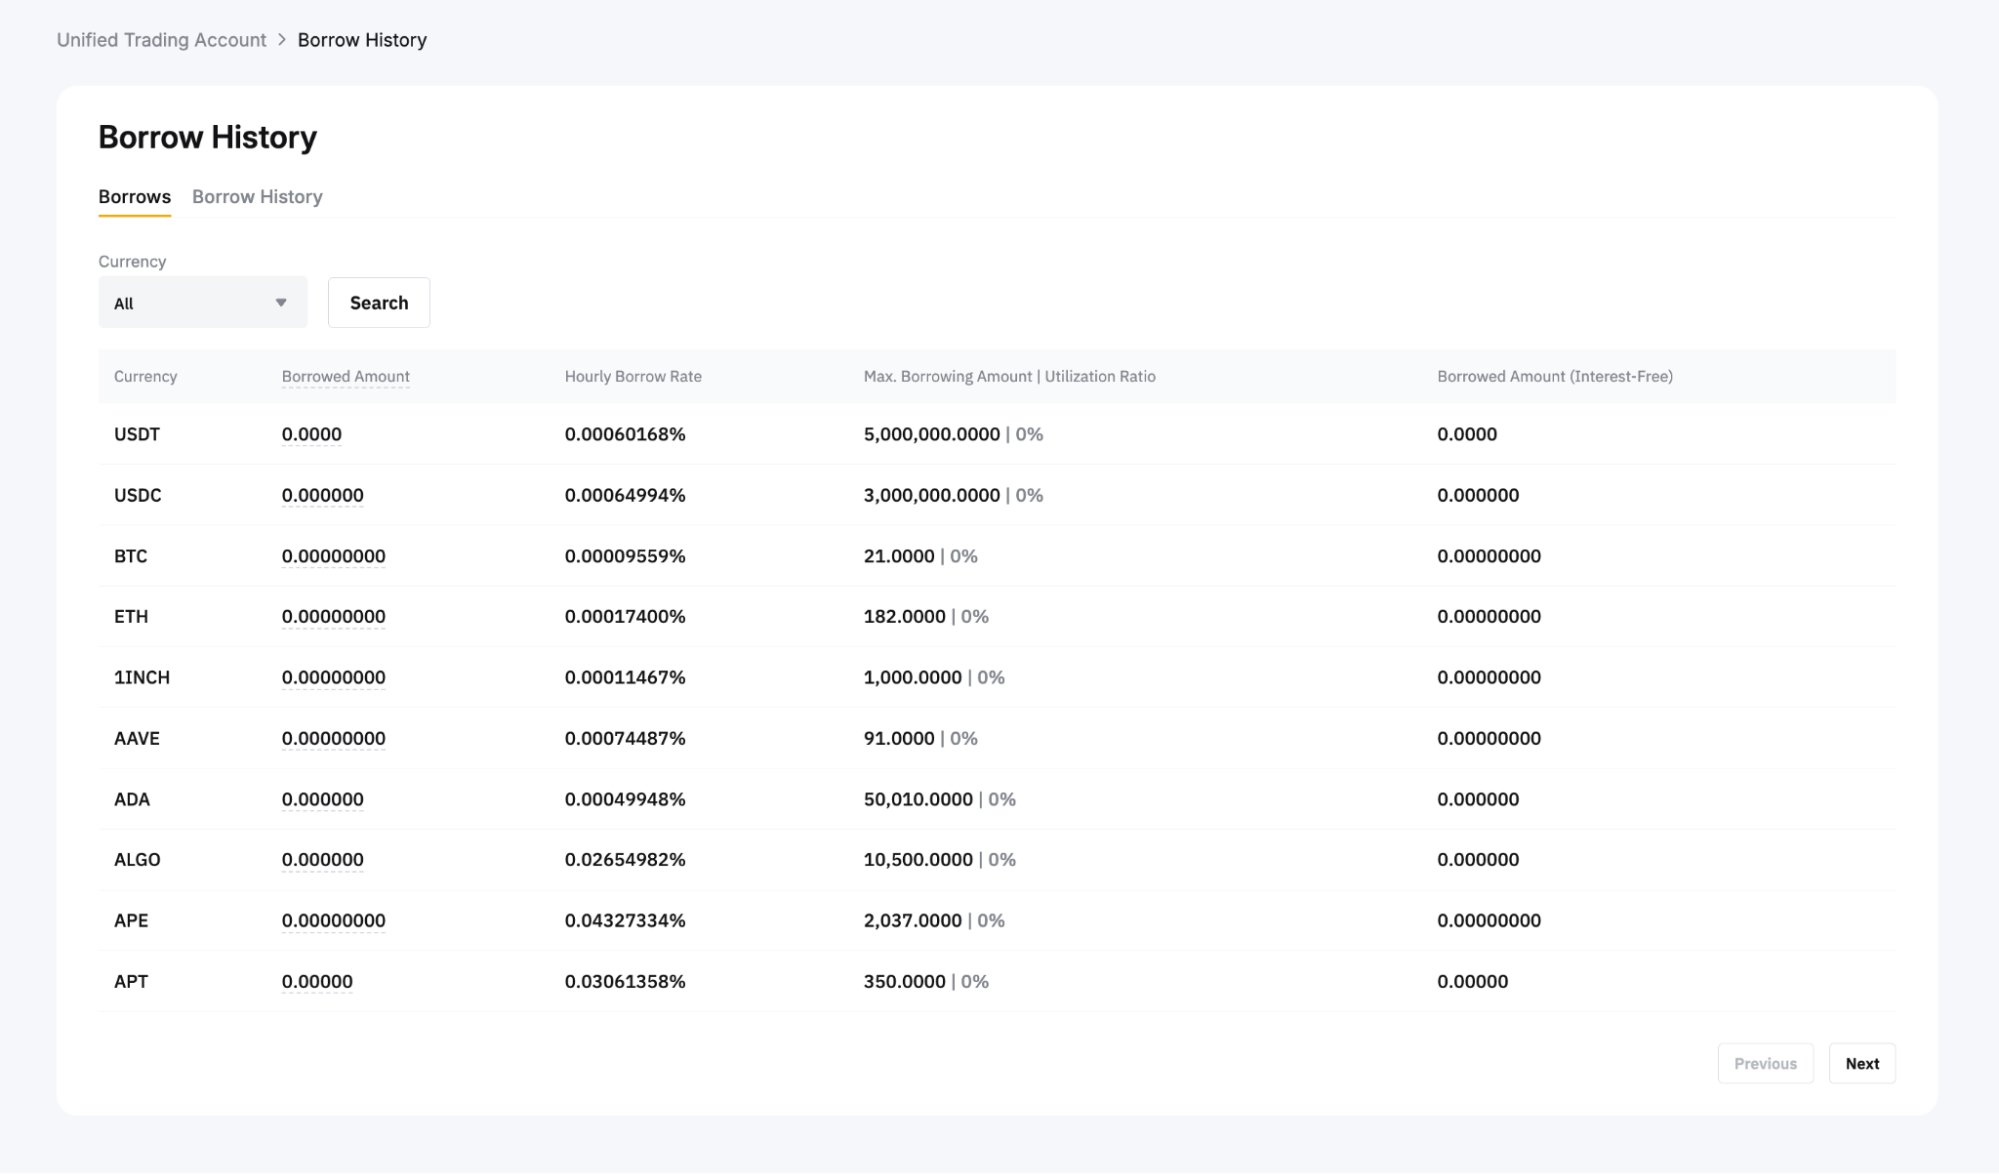Click the Hourly Borrow Rate header
1999x1174 pixels.
pos(632,377)
